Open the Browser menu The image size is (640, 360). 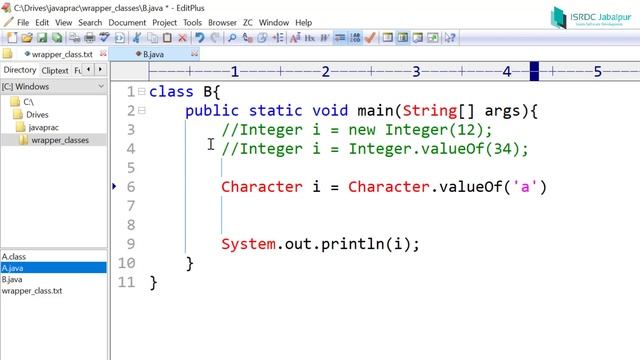[x=222, y=22]
